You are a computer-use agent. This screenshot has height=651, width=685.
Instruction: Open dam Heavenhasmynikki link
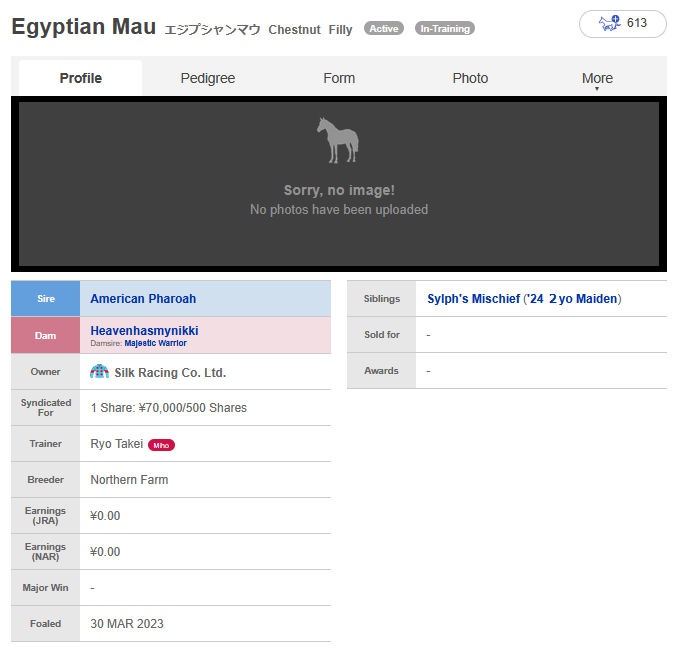(x=145, y=331)
